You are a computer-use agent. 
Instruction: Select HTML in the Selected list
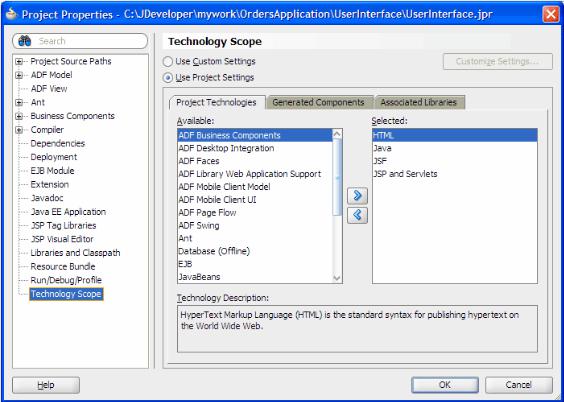[x=455, y=136]
